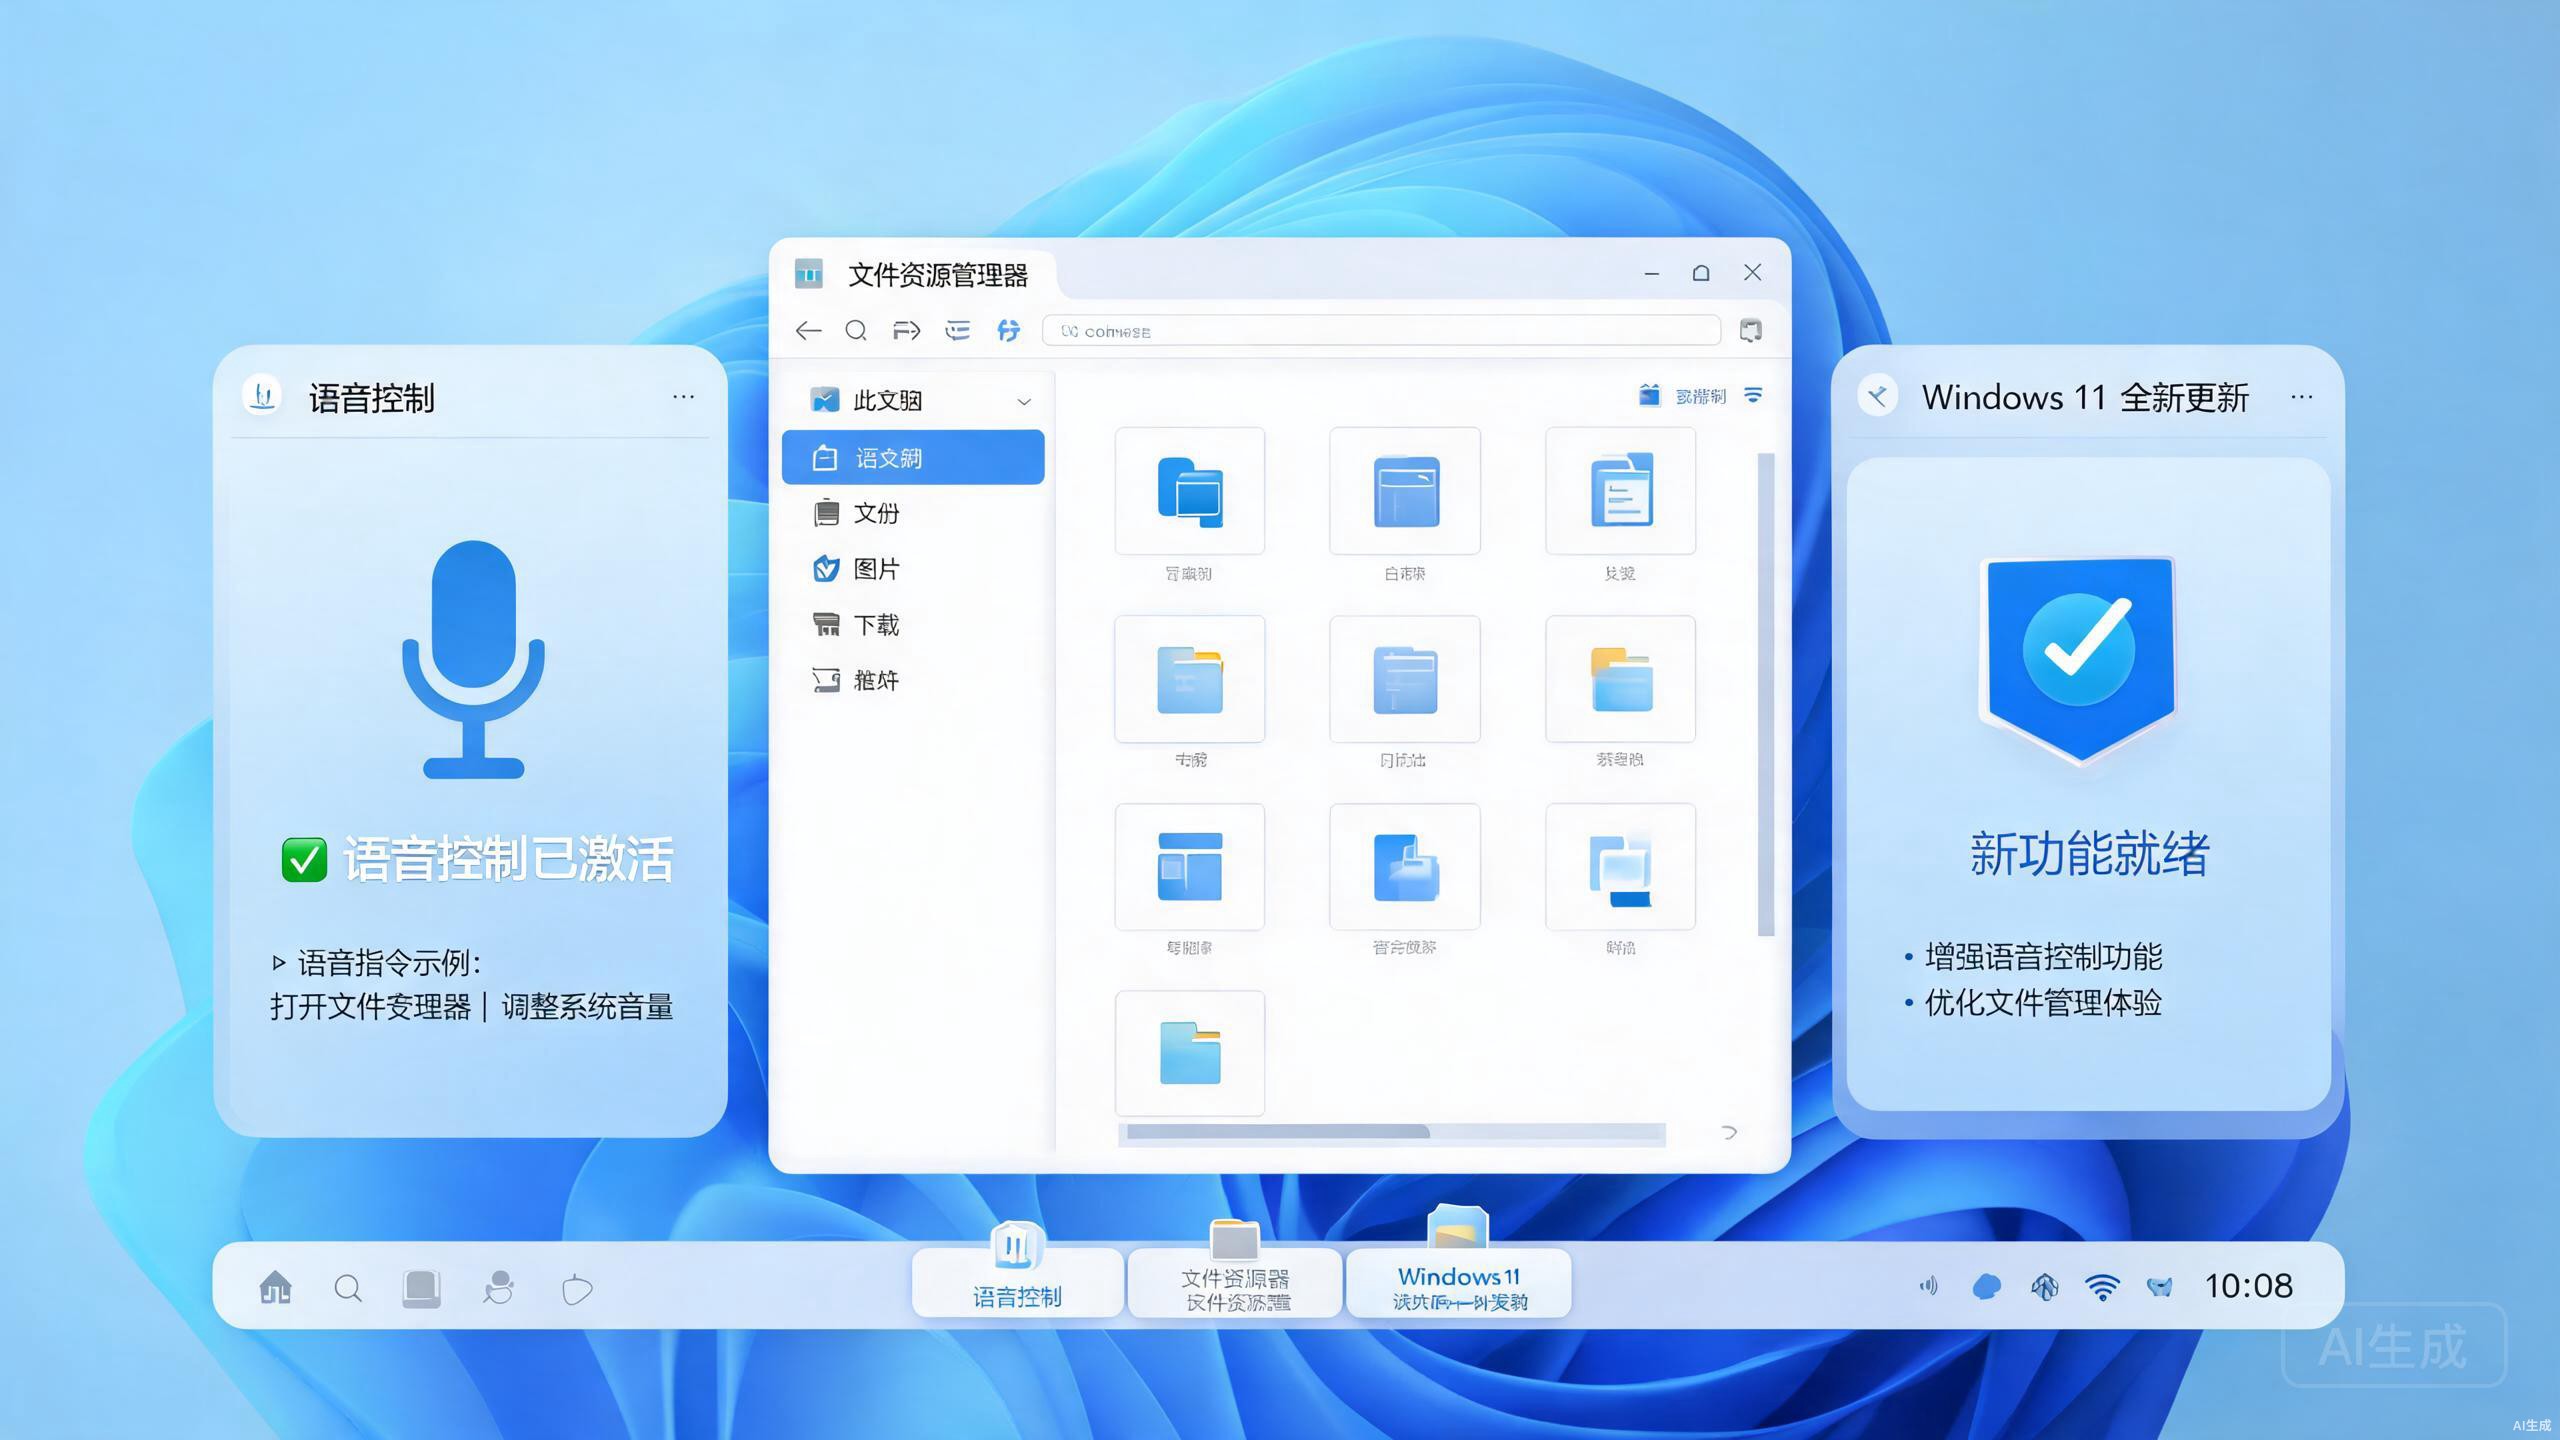Click the explorer address bar field

tap(1381, 331)
